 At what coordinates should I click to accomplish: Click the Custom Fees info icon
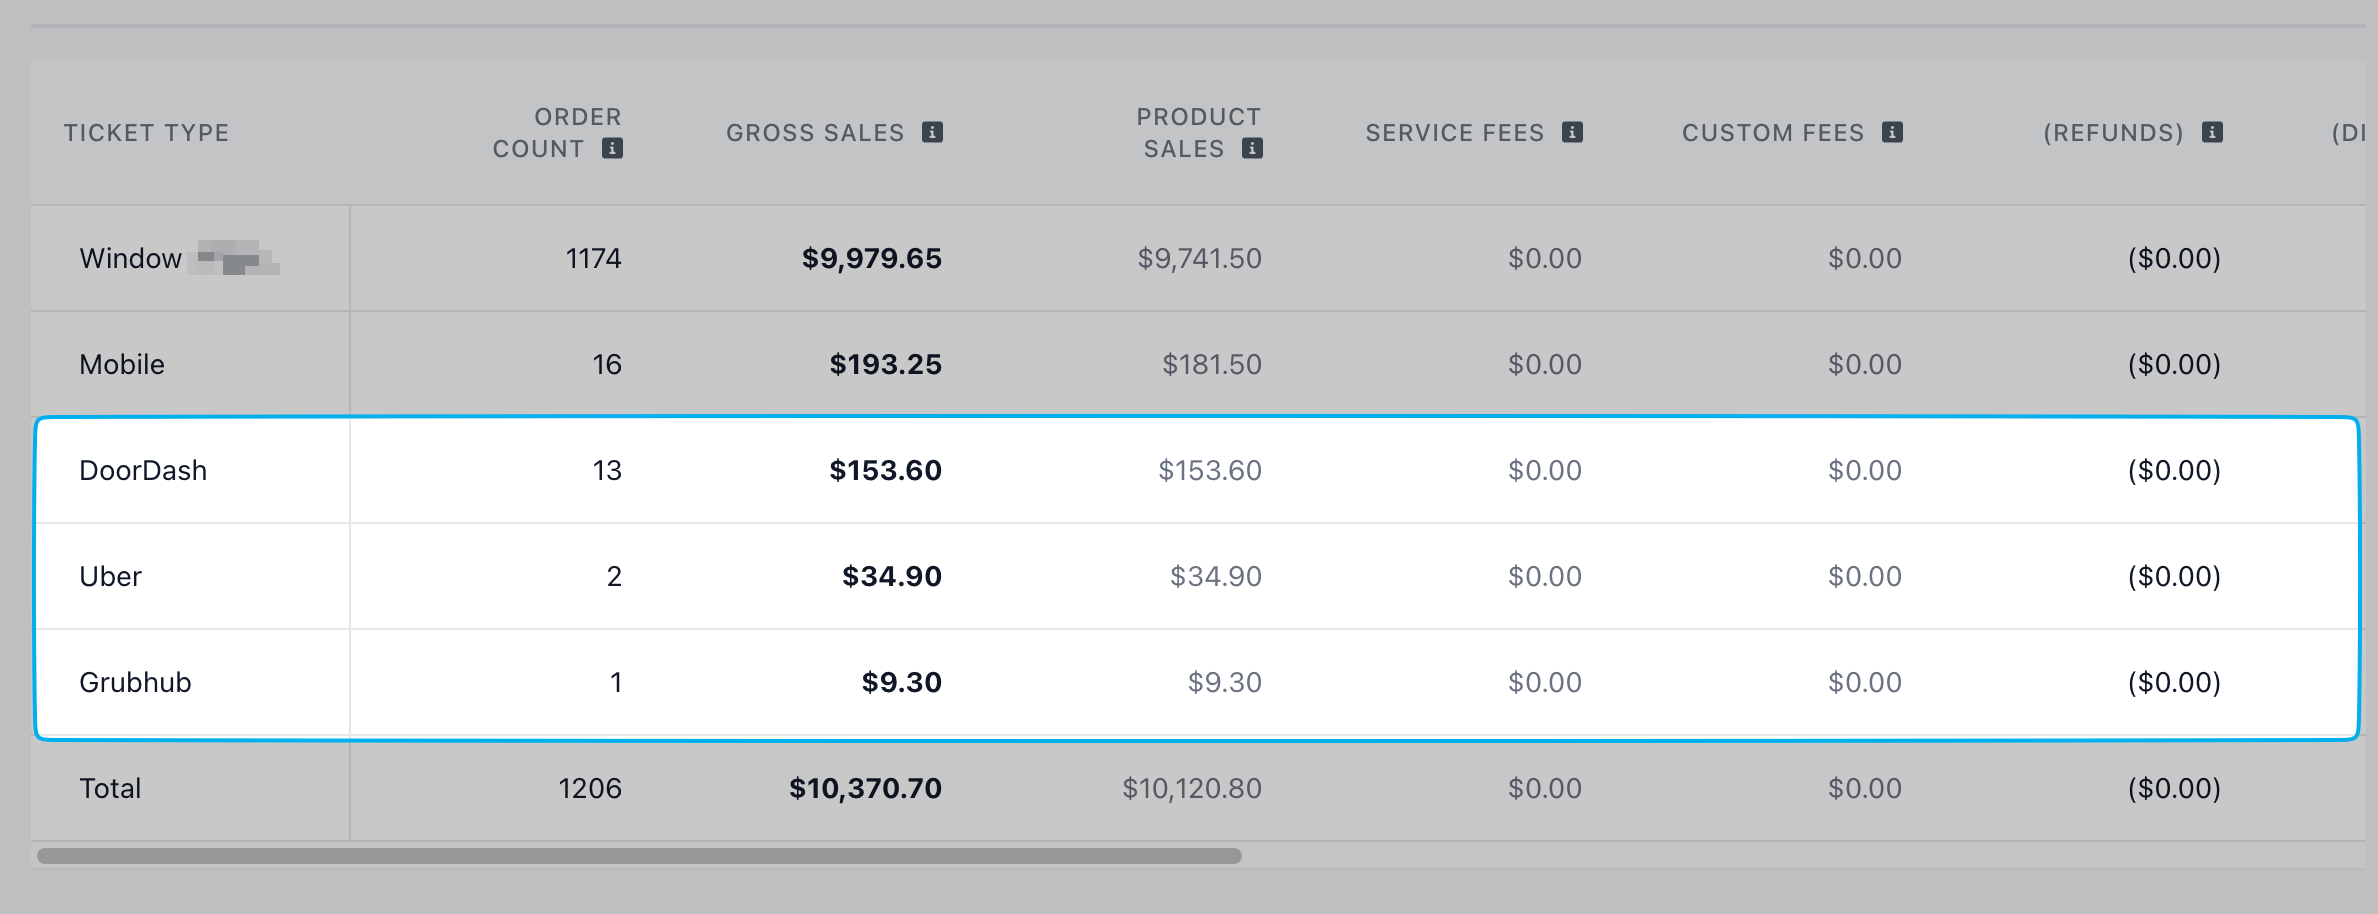point(1892,132)
